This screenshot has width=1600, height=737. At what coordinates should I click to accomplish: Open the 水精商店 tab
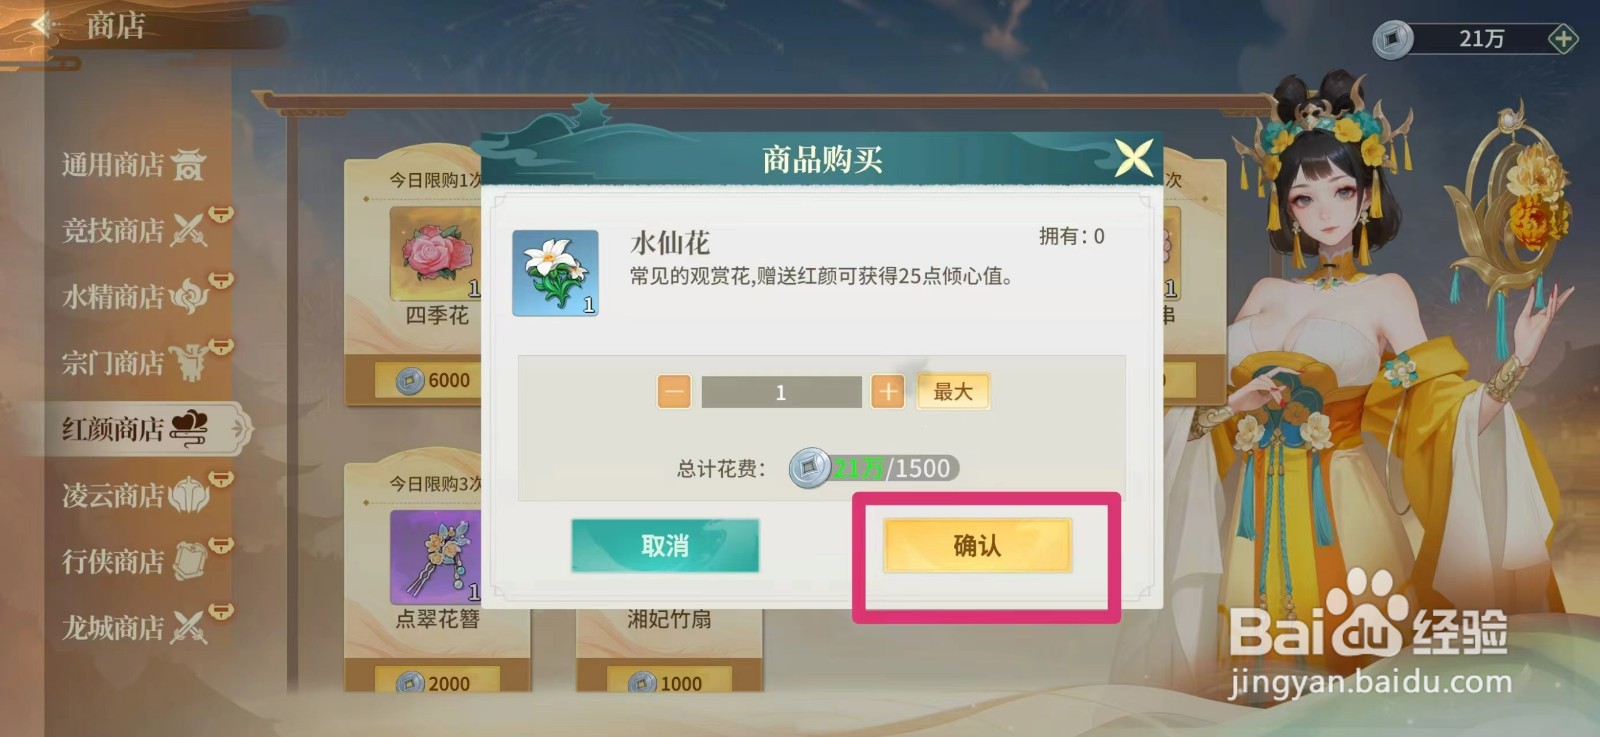click(134, 296)
